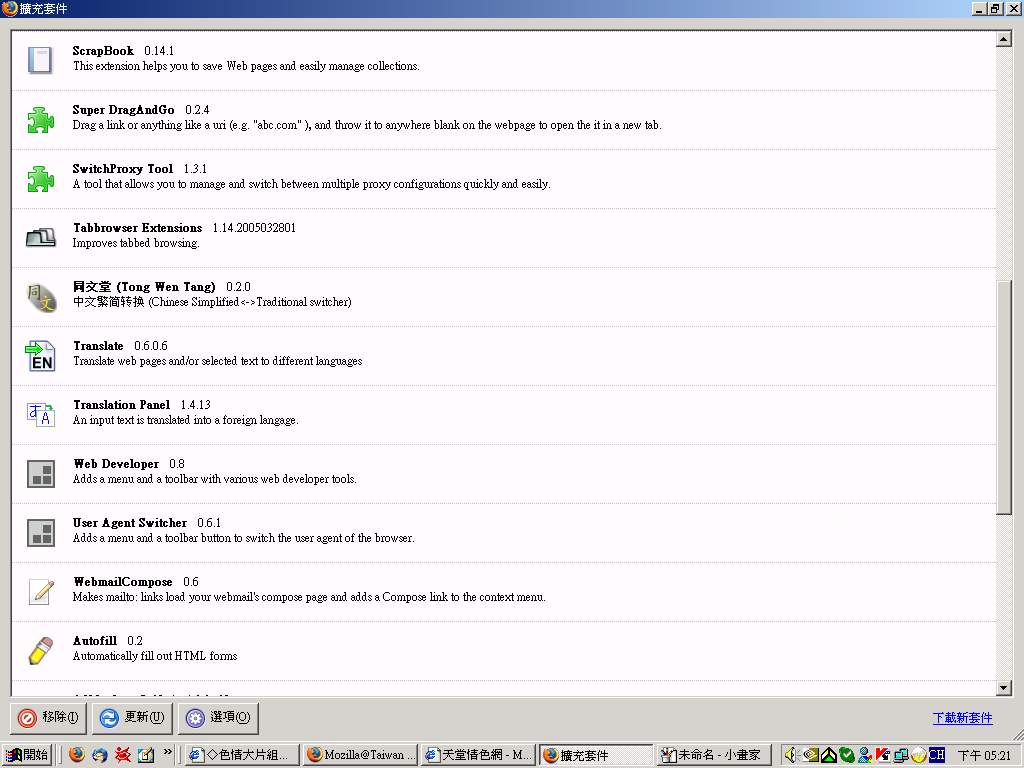Click the Translation Panel icon
This screenshot has height=768, width=1024.
click(40, 414)
